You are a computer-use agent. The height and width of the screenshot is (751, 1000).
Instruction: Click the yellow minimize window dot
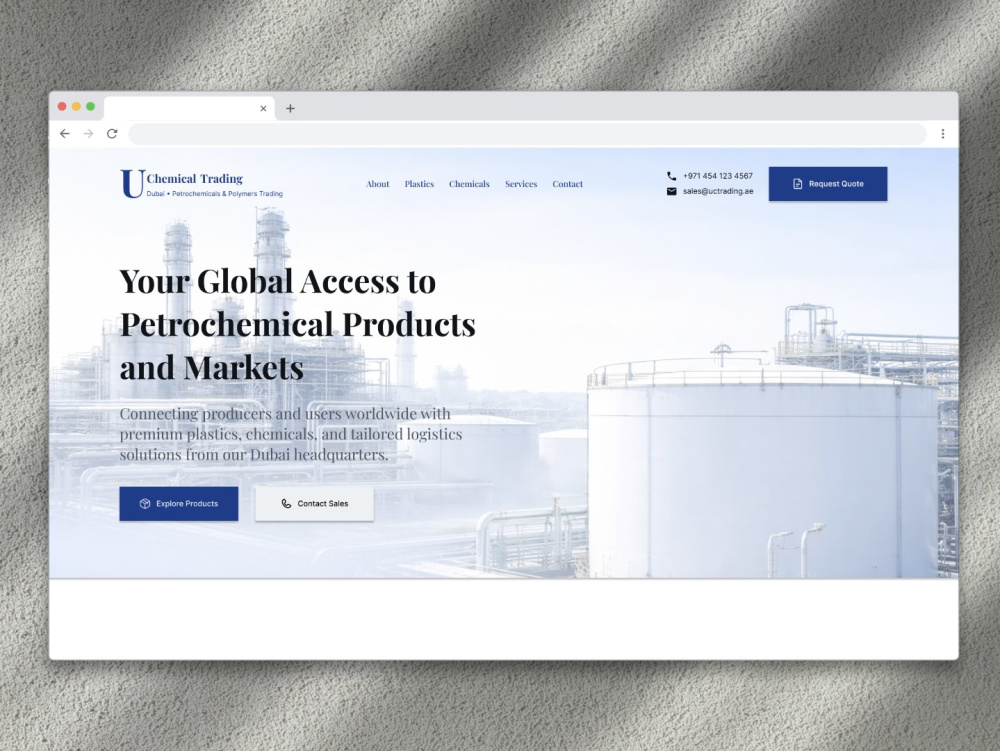[x=76, y=106]
